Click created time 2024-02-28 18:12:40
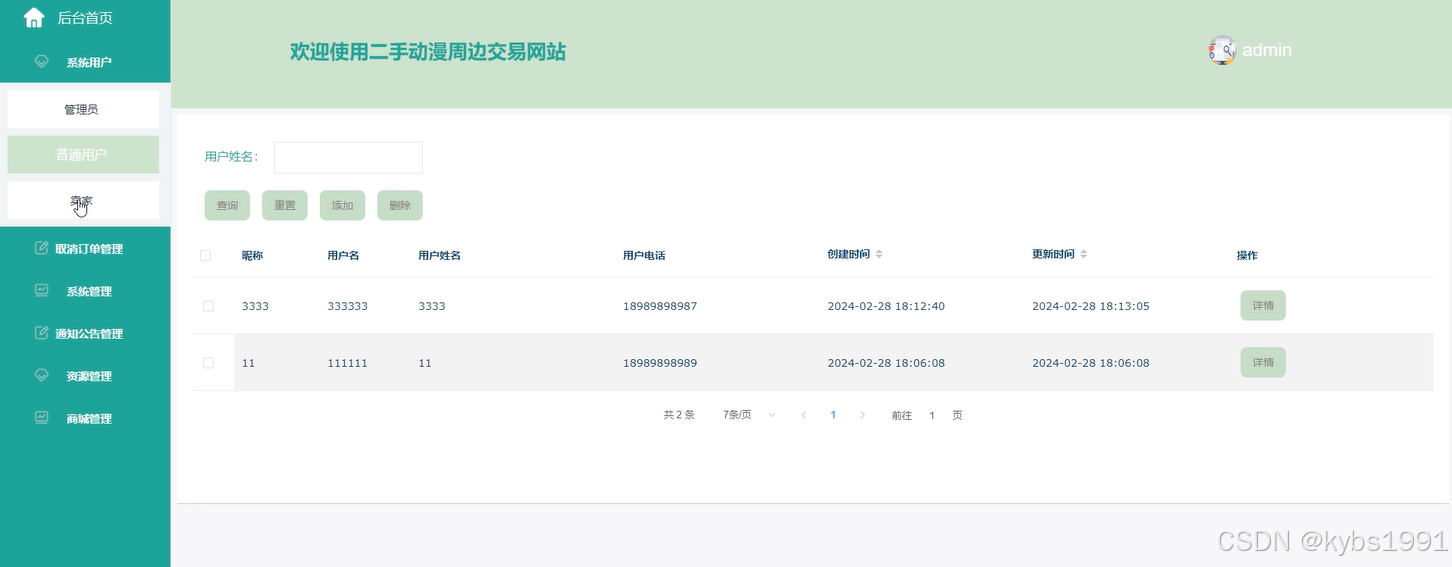This screenshot has height=567, width=1452. point(886,306)
